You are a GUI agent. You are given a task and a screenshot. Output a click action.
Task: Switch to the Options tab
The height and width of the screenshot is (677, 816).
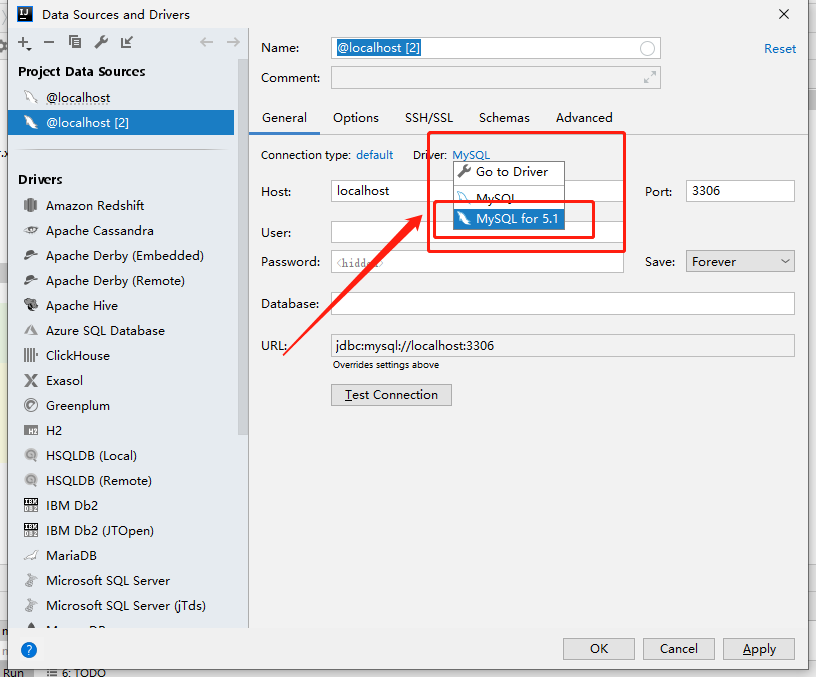click(356, 118)
